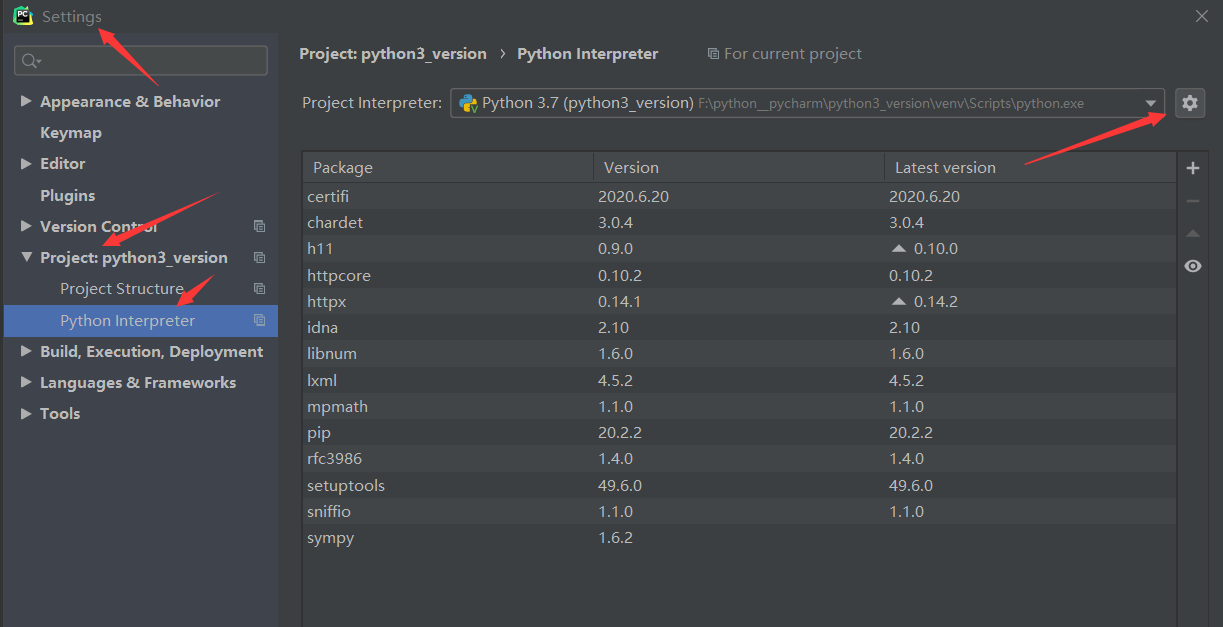The image size is (1223, 627).
Task: Click the Python logo in the interpreter field
Action: point(468,102)
